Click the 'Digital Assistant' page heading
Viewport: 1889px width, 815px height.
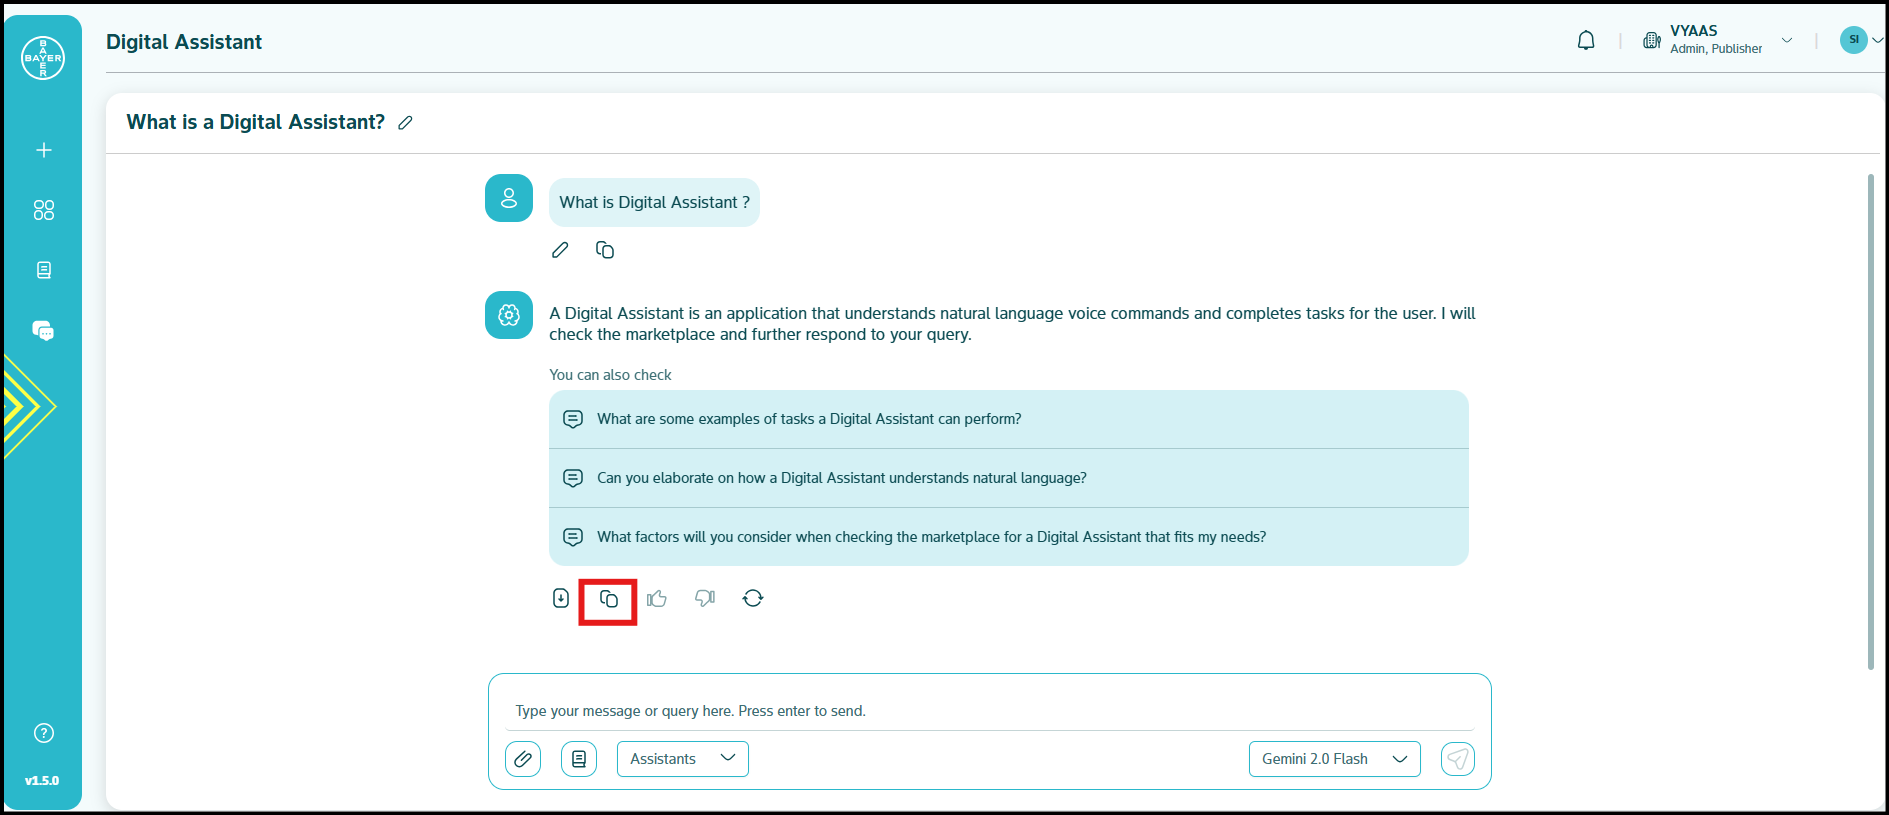click(184, 42)
